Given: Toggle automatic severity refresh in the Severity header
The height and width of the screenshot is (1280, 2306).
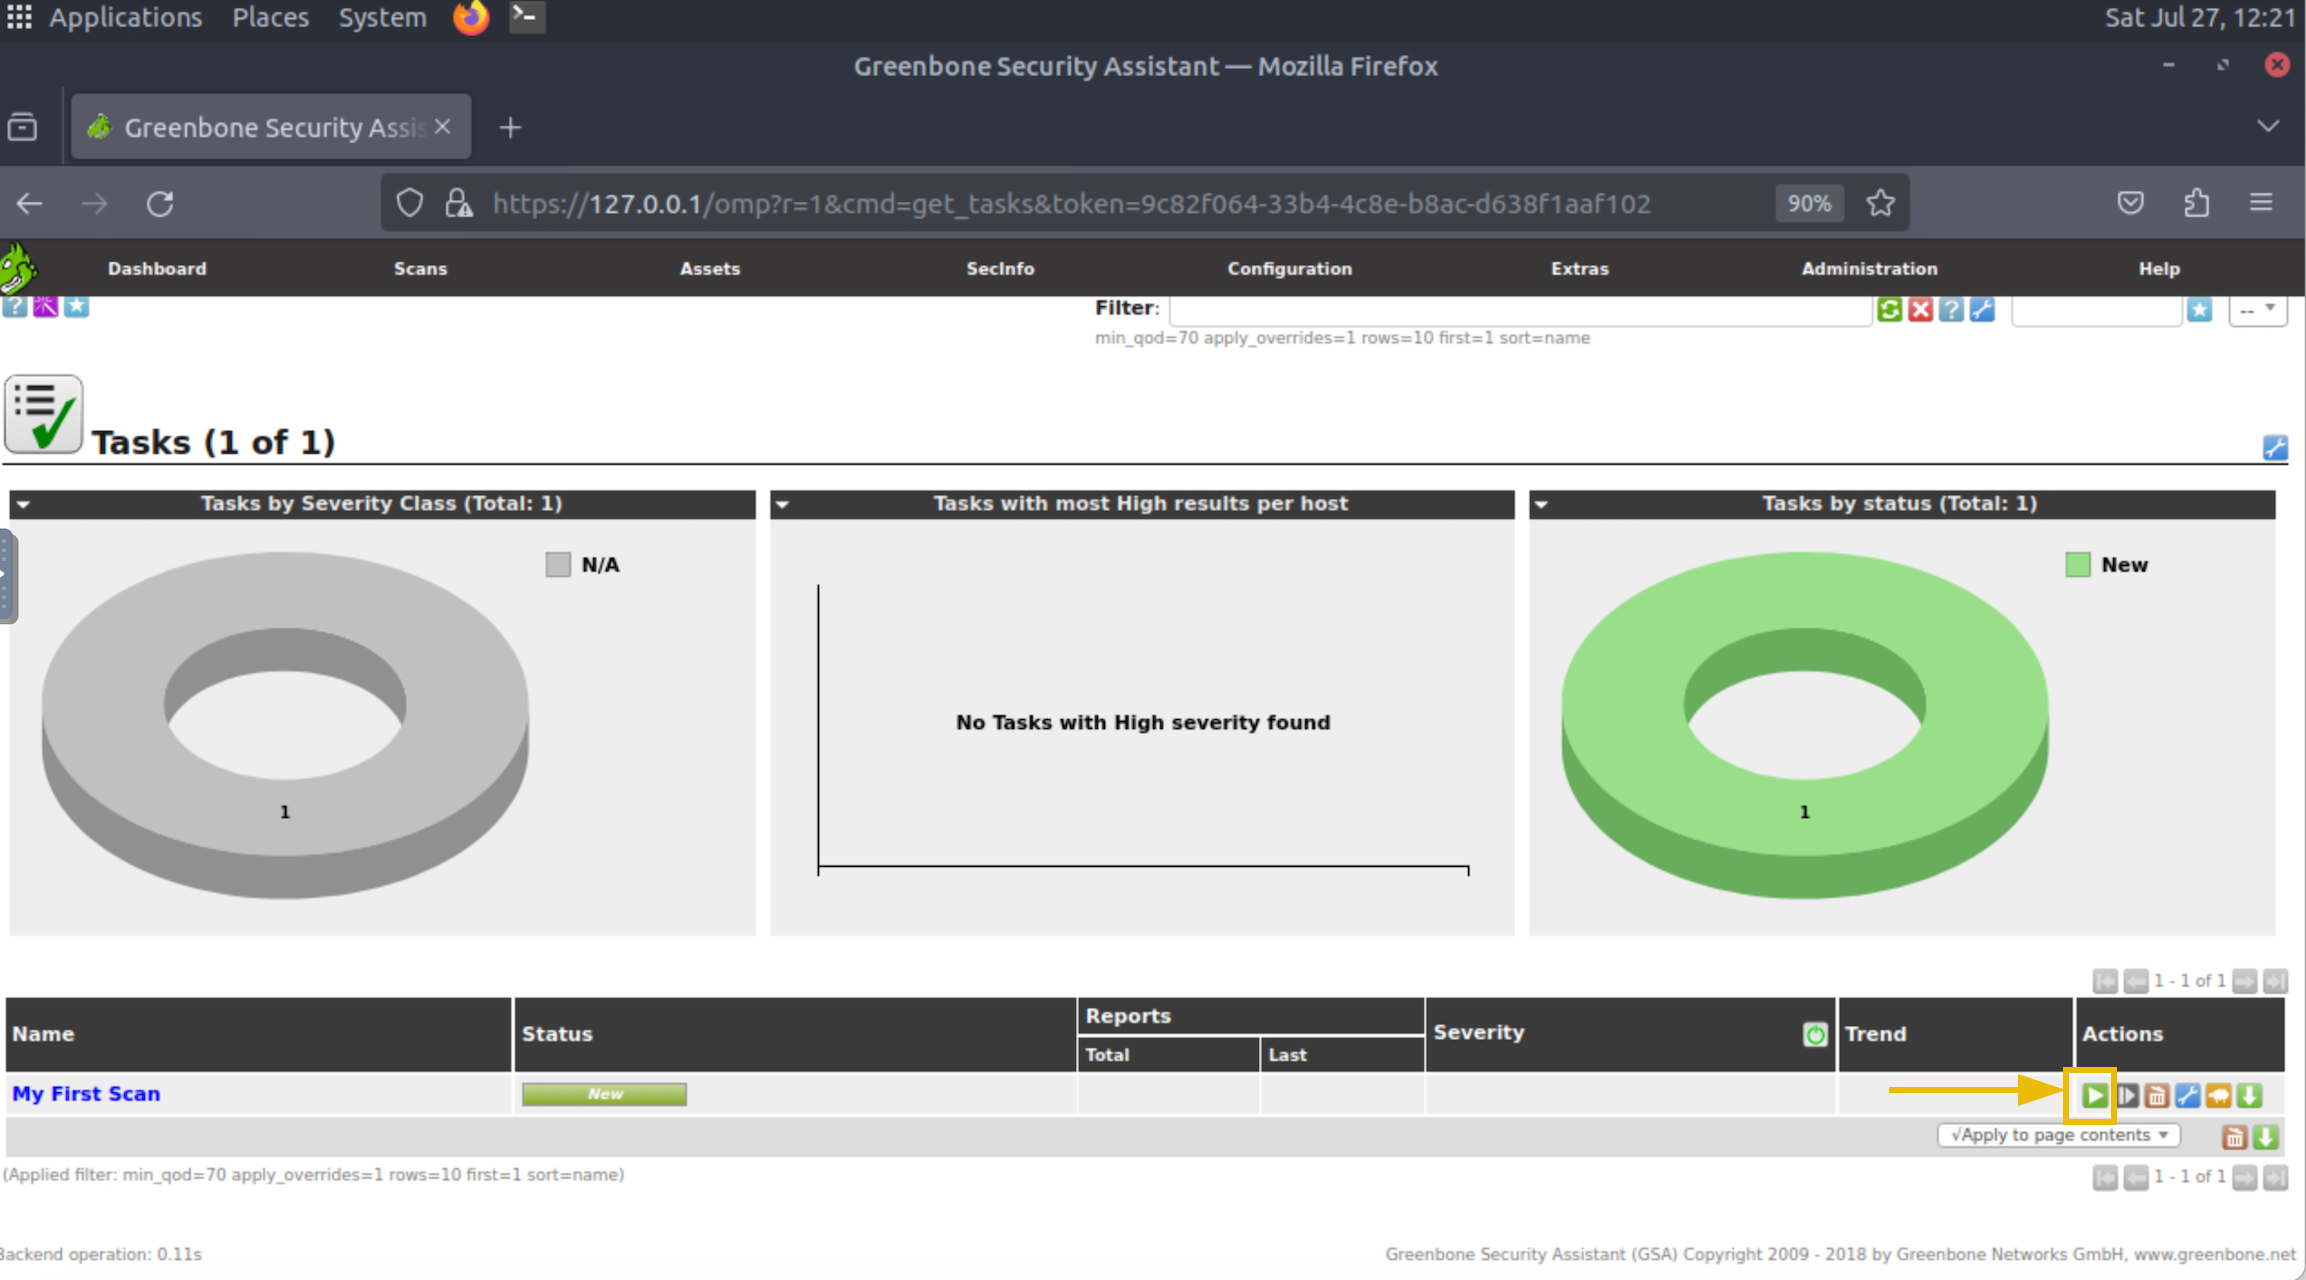Looking at the screenshot, I should (1814, 1034).
